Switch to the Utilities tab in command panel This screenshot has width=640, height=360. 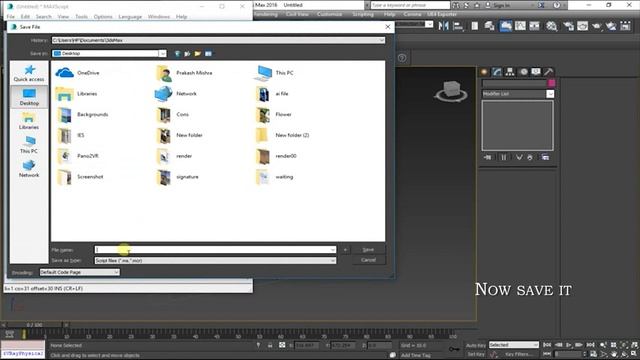[549, 72]
